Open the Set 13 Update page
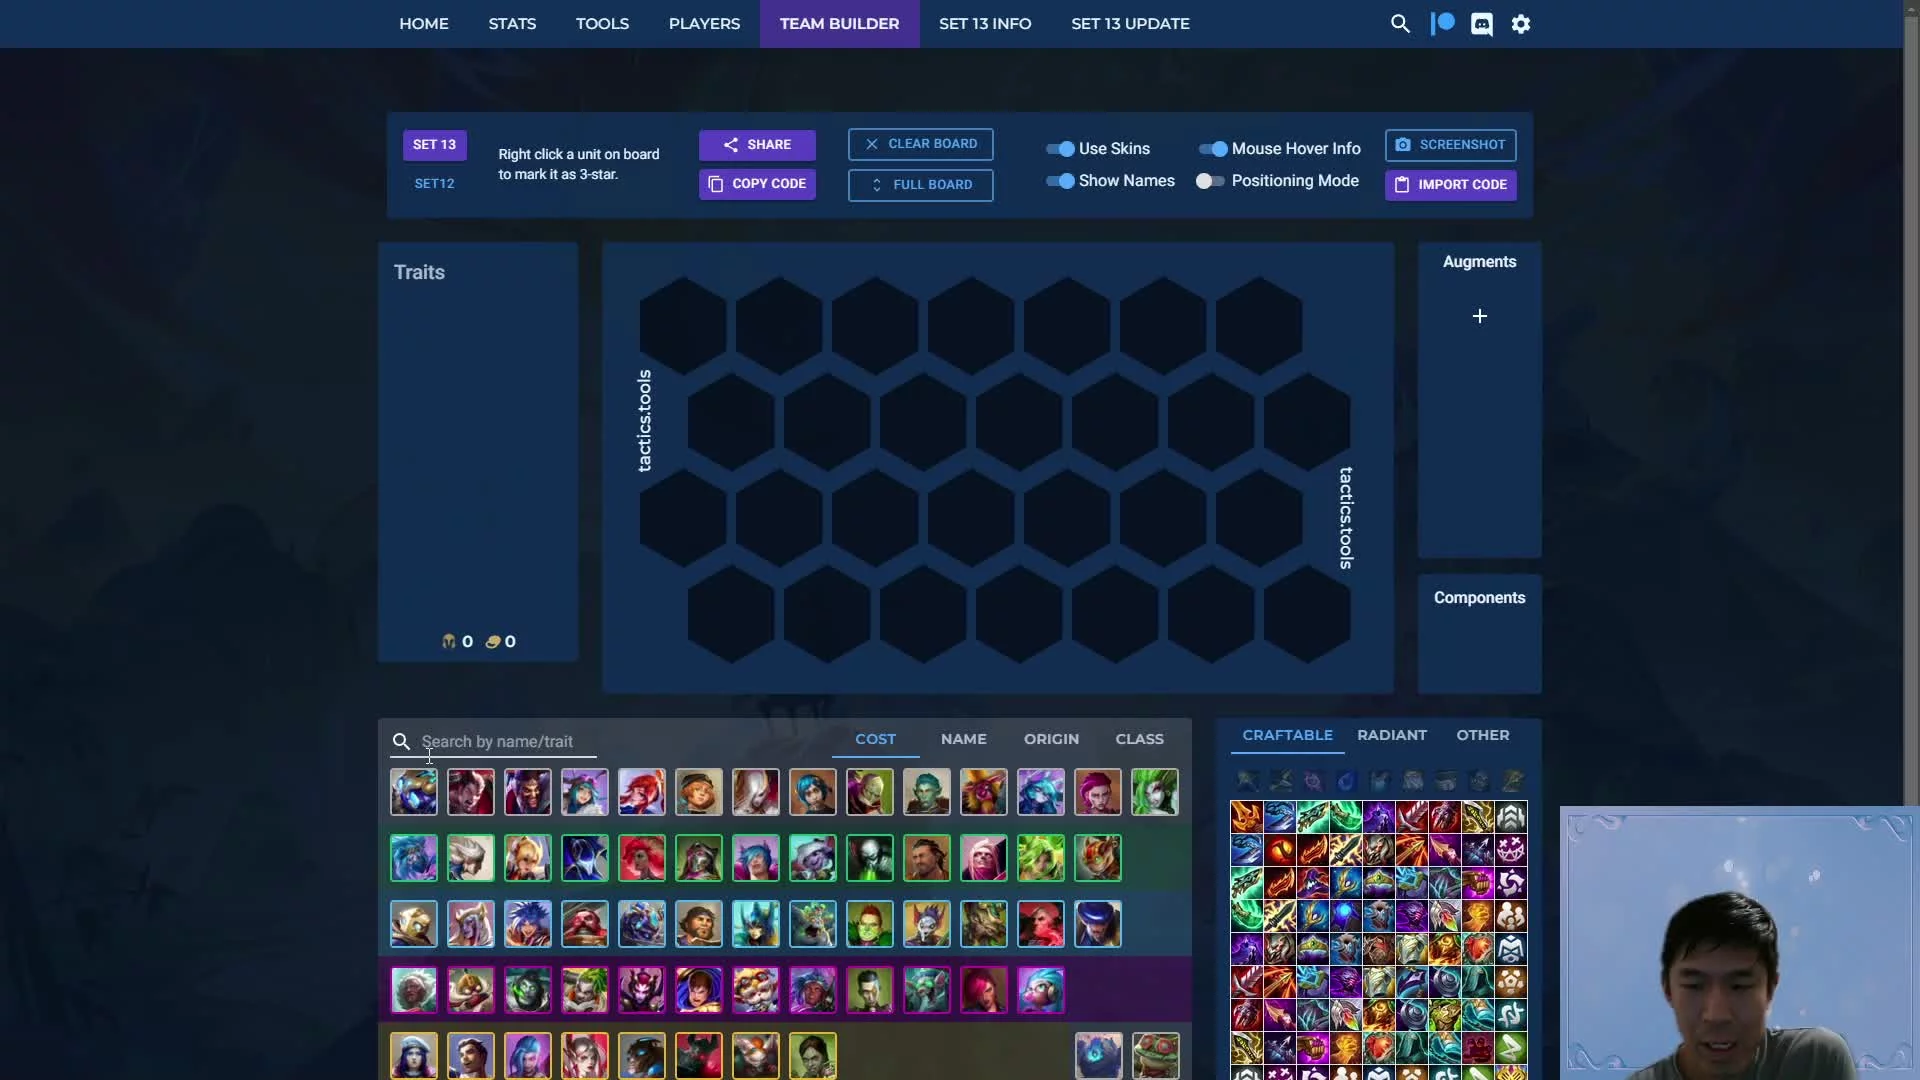The width and height of the screenshot is (1920, 1080). click(1130, 24)
